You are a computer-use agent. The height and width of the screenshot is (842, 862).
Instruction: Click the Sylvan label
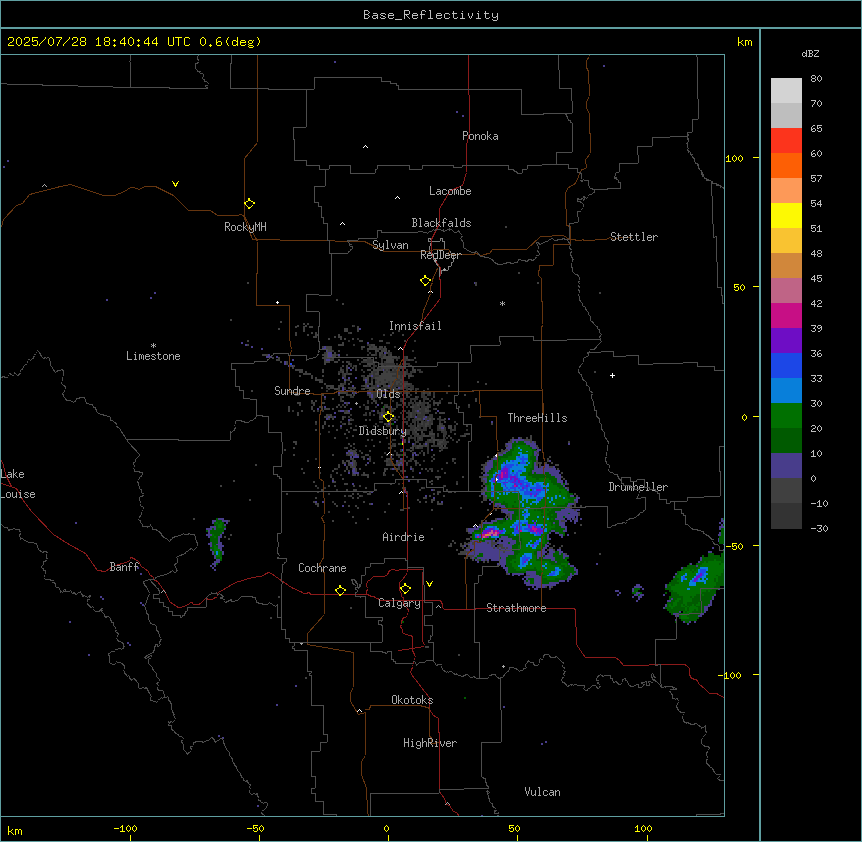[390, 245]
